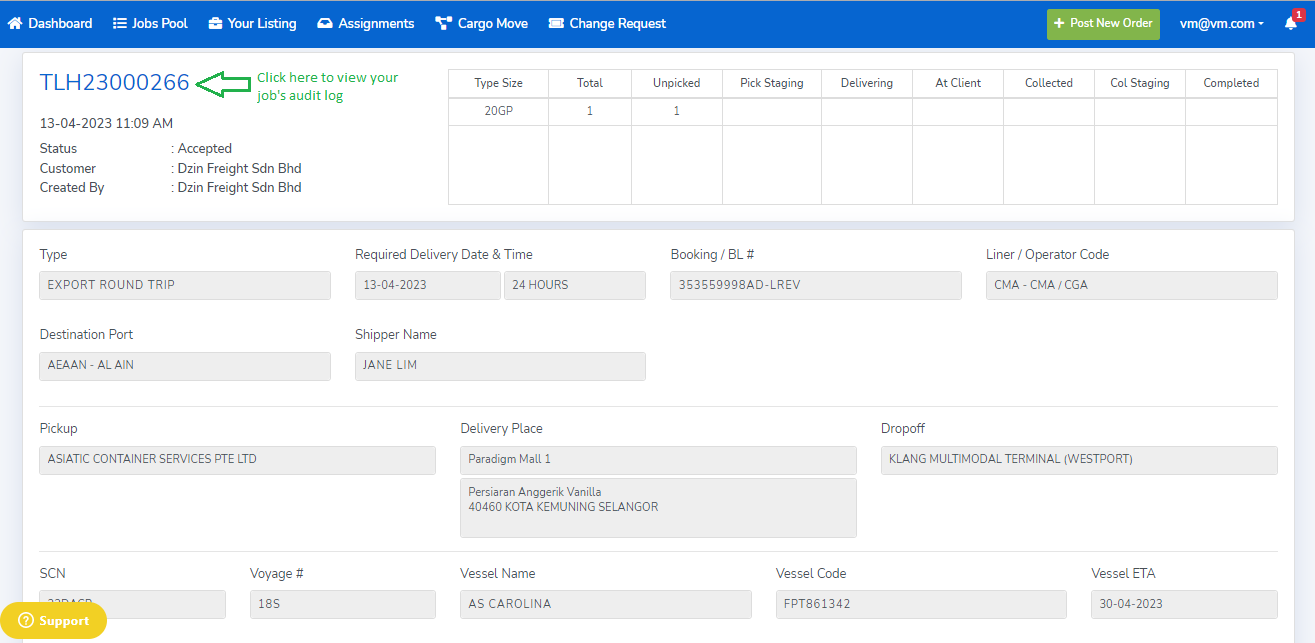Click the Shipper Name field
This screenshot has width=1315, height=643.
point(500,366)
